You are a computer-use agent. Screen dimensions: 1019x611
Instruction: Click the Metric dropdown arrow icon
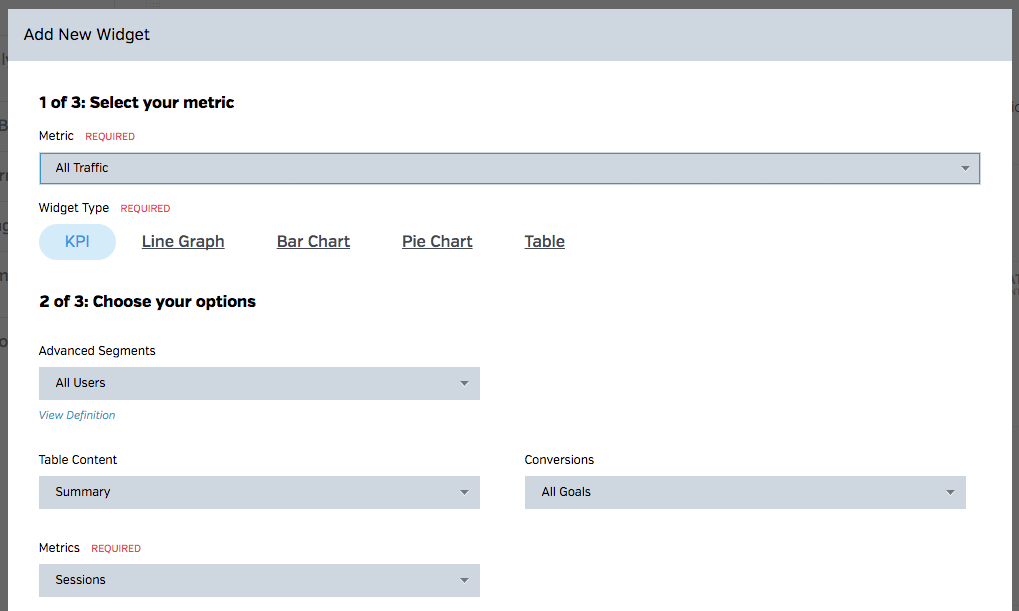[965, 168]
